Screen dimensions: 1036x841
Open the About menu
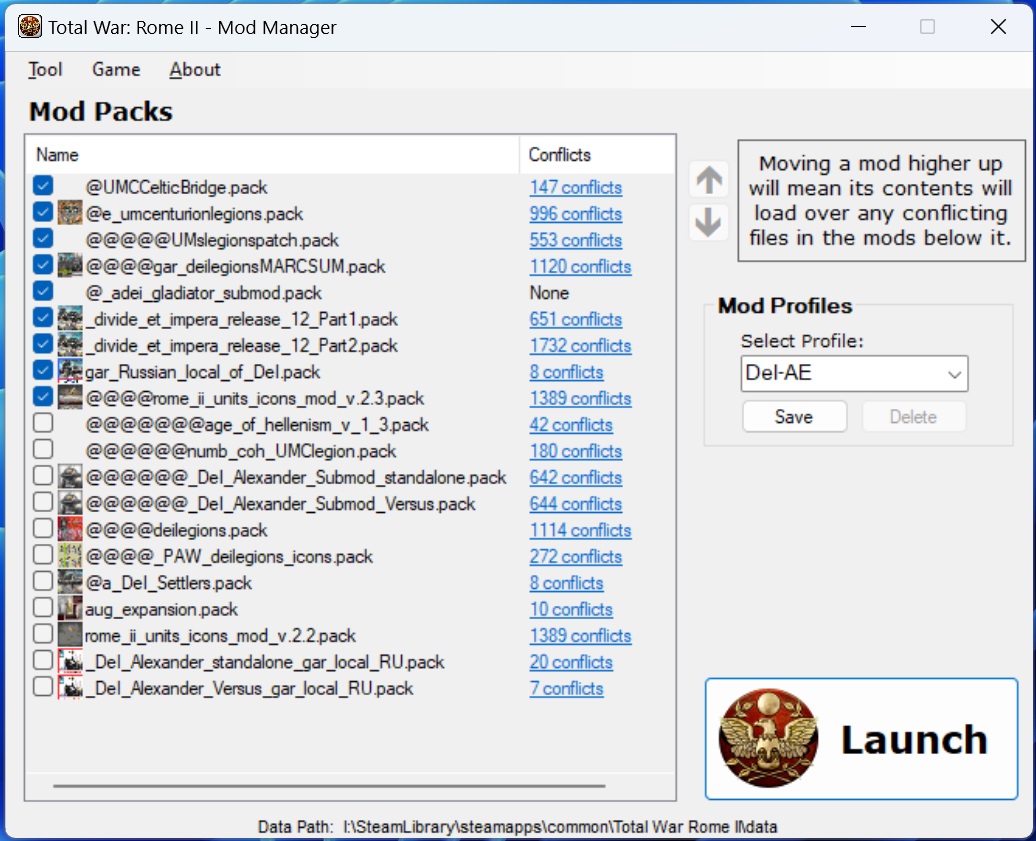pyautogui.click(x=195, y=69)
